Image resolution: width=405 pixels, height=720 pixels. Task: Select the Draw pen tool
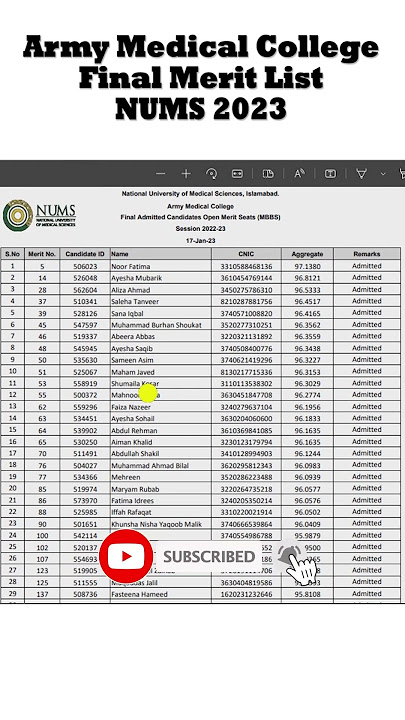coord(361,174)
